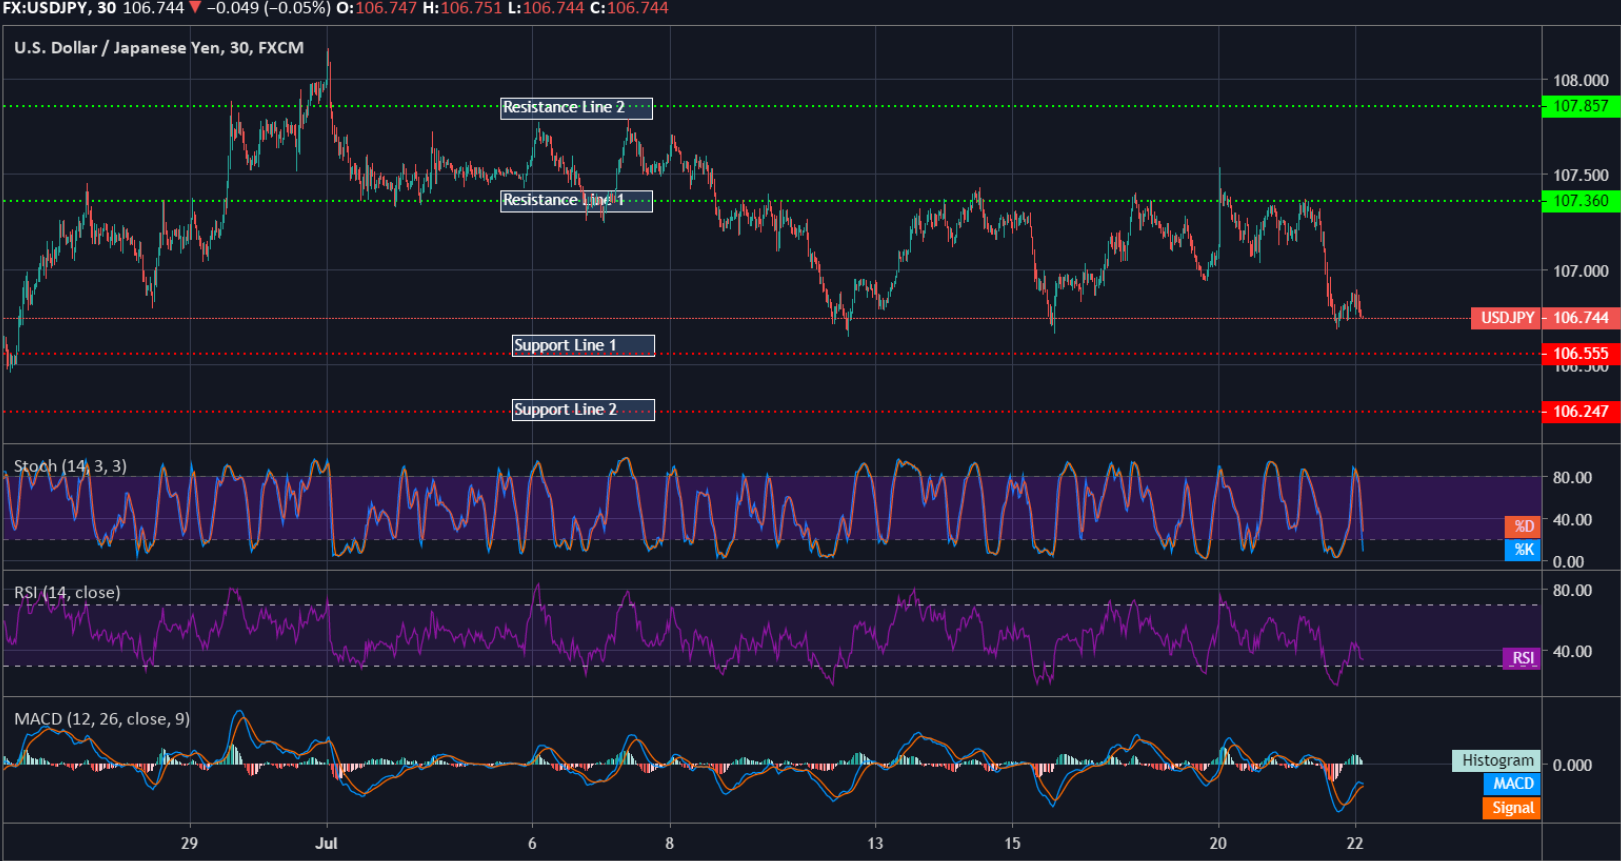Screen dimensions: 1621x861
Task: Click the O:106.747 open value in header
Action: (376, 8)
